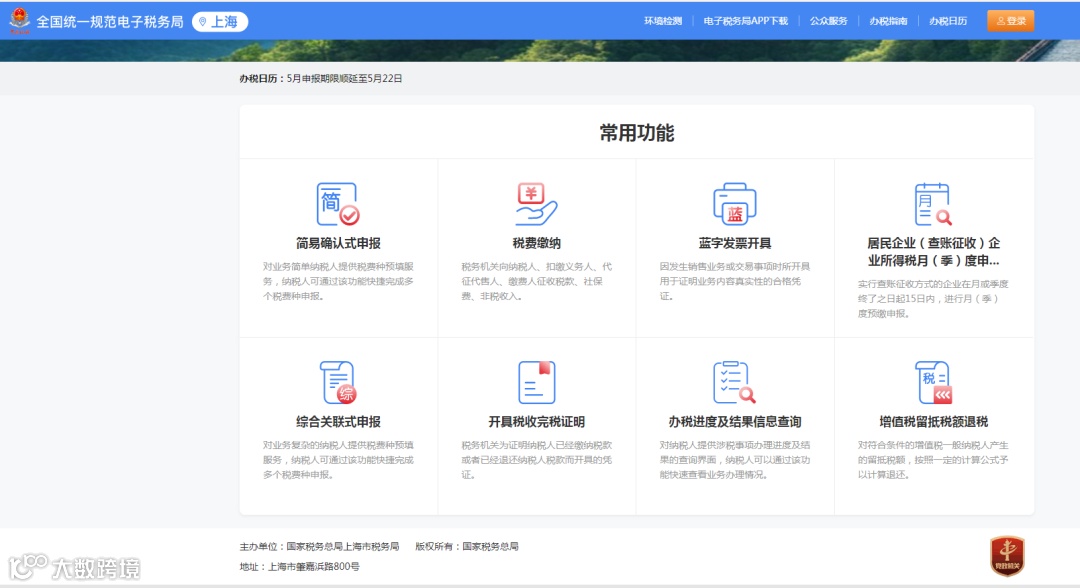Click the 简易确认式申报 icon
Screen dimensions: 1080x588
(x=338, y=204)
